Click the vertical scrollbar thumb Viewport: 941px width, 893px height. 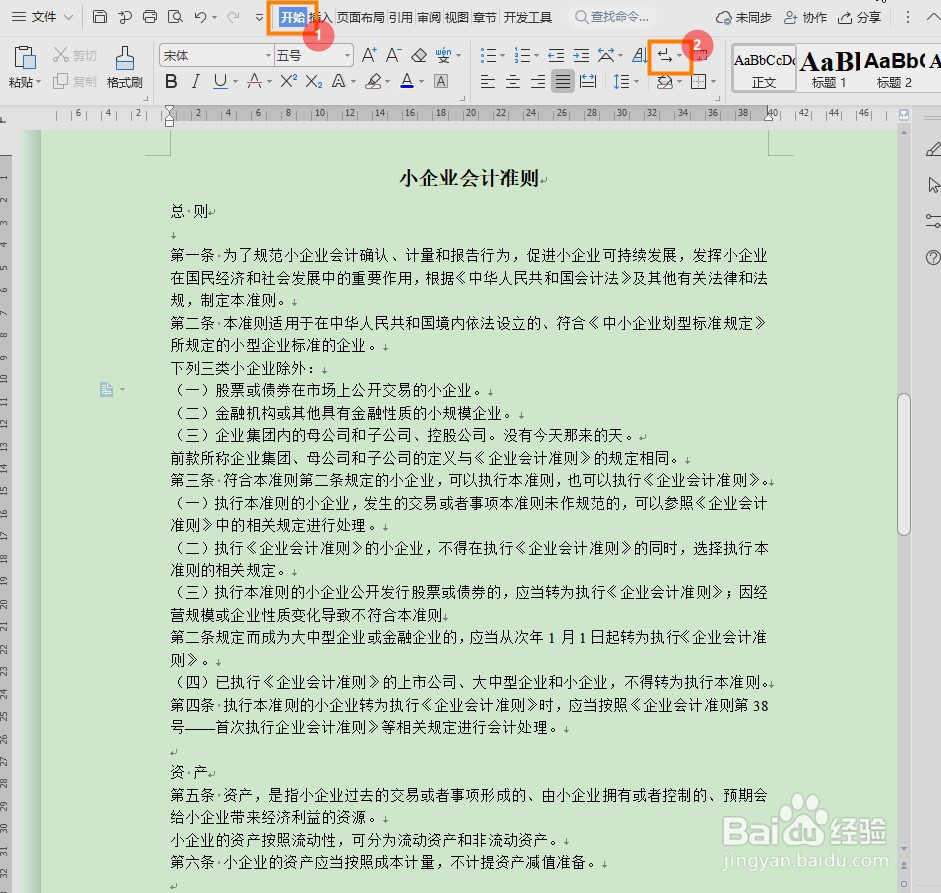click(904, 463)
